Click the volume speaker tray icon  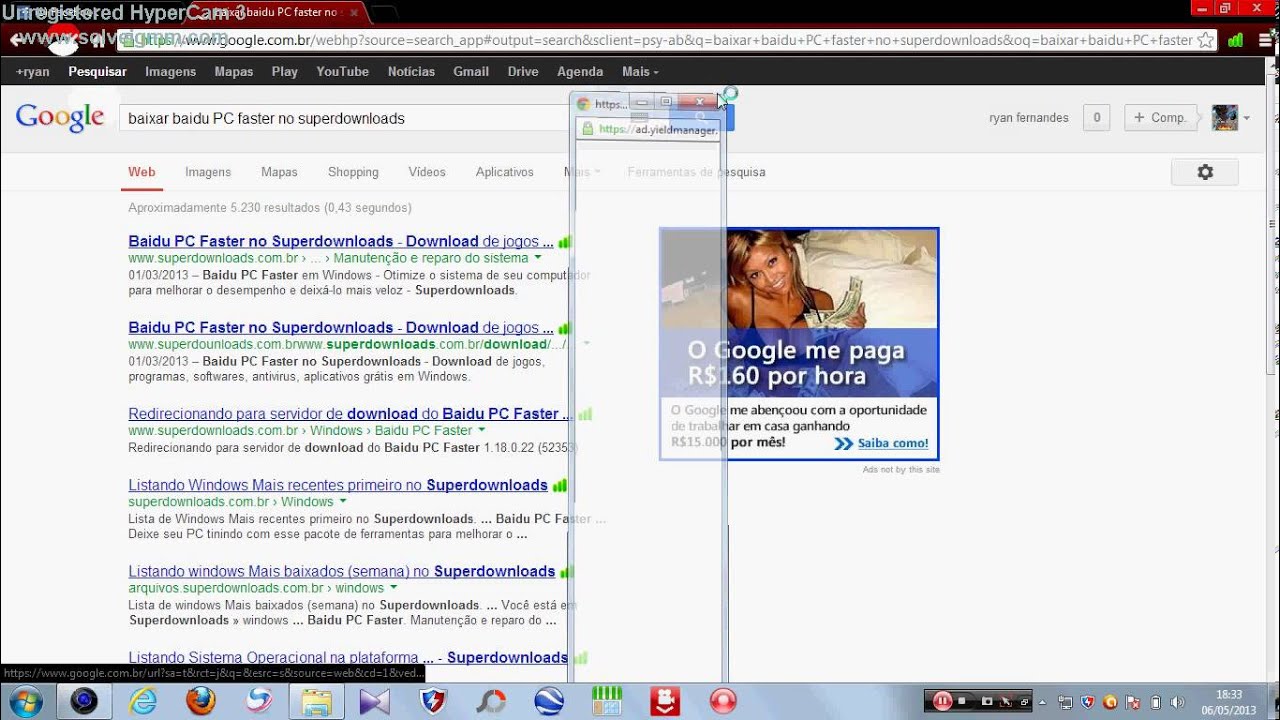pyautogui.click(x=1176, y=702)
